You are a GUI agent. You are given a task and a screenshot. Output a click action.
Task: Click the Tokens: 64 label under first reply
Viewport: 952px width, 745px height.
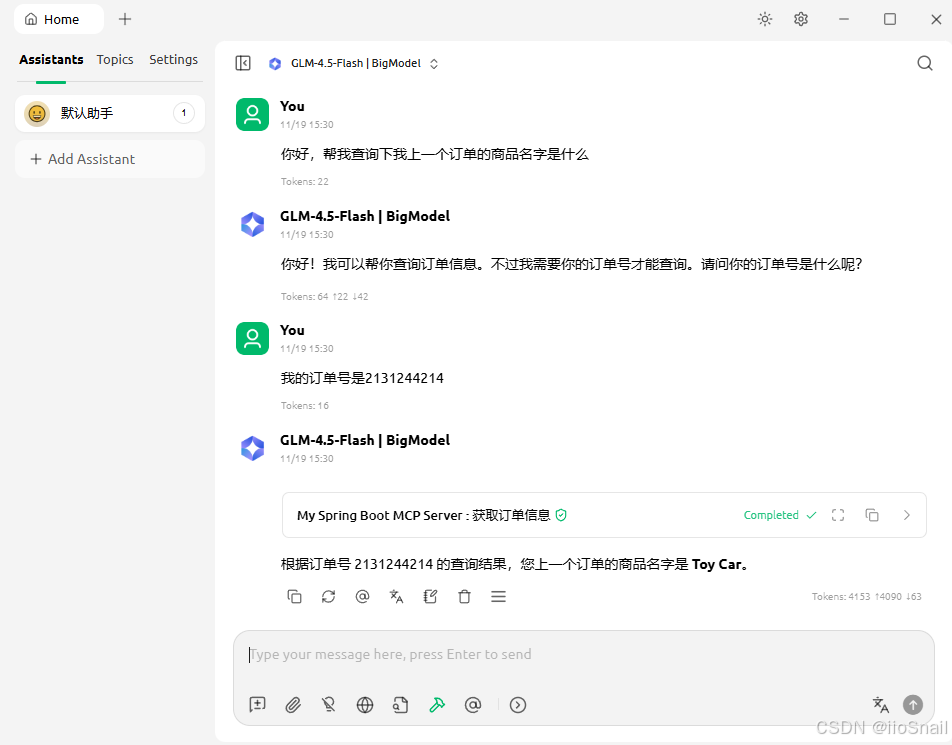324,296
